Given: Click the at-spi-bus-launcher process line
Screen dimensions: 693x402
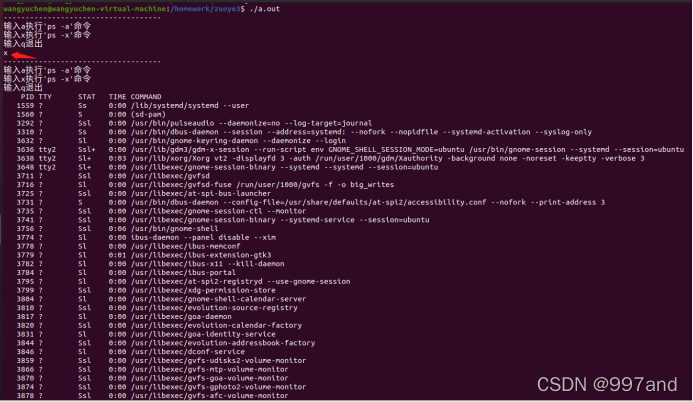Looking at the screenshot, I should point(144,193).
